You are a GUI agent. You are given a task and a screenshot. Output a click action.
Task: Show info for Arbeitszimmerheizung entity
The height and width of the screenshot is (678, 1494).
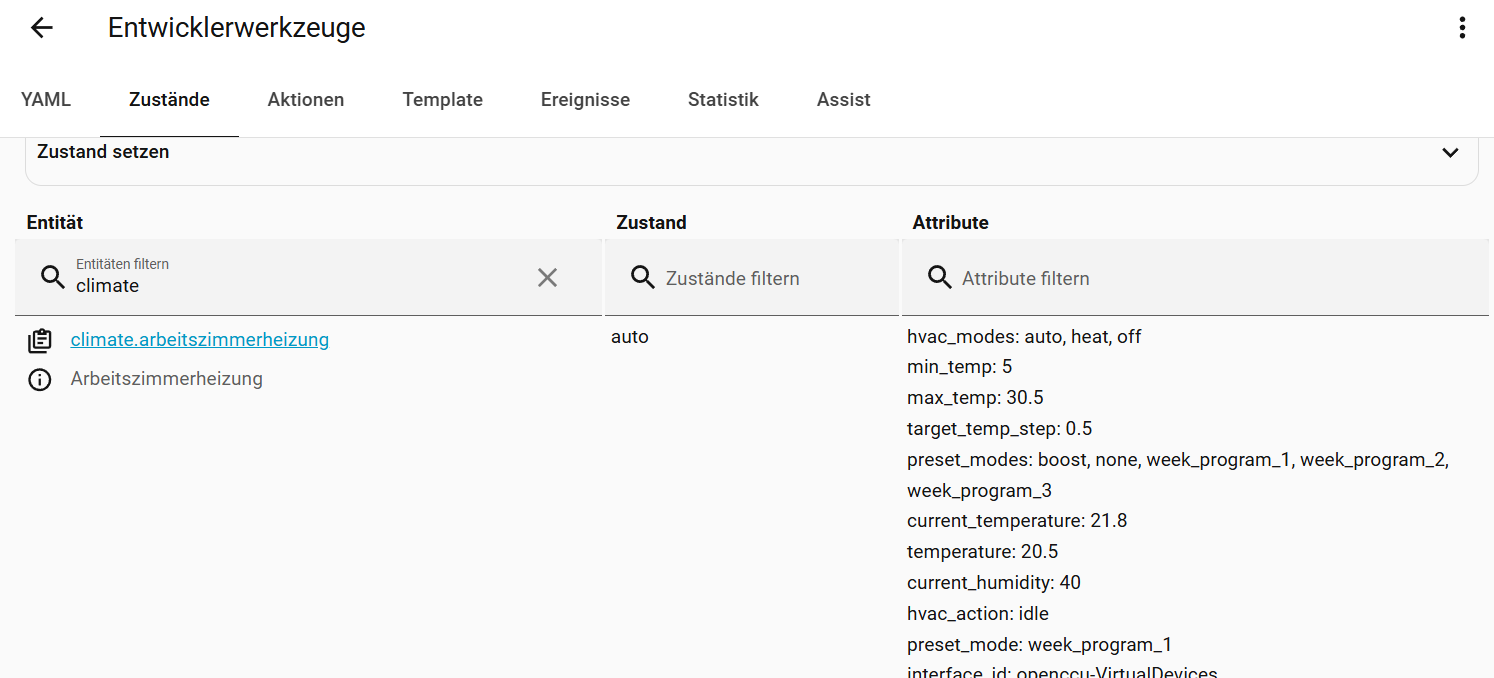point(40,380)
